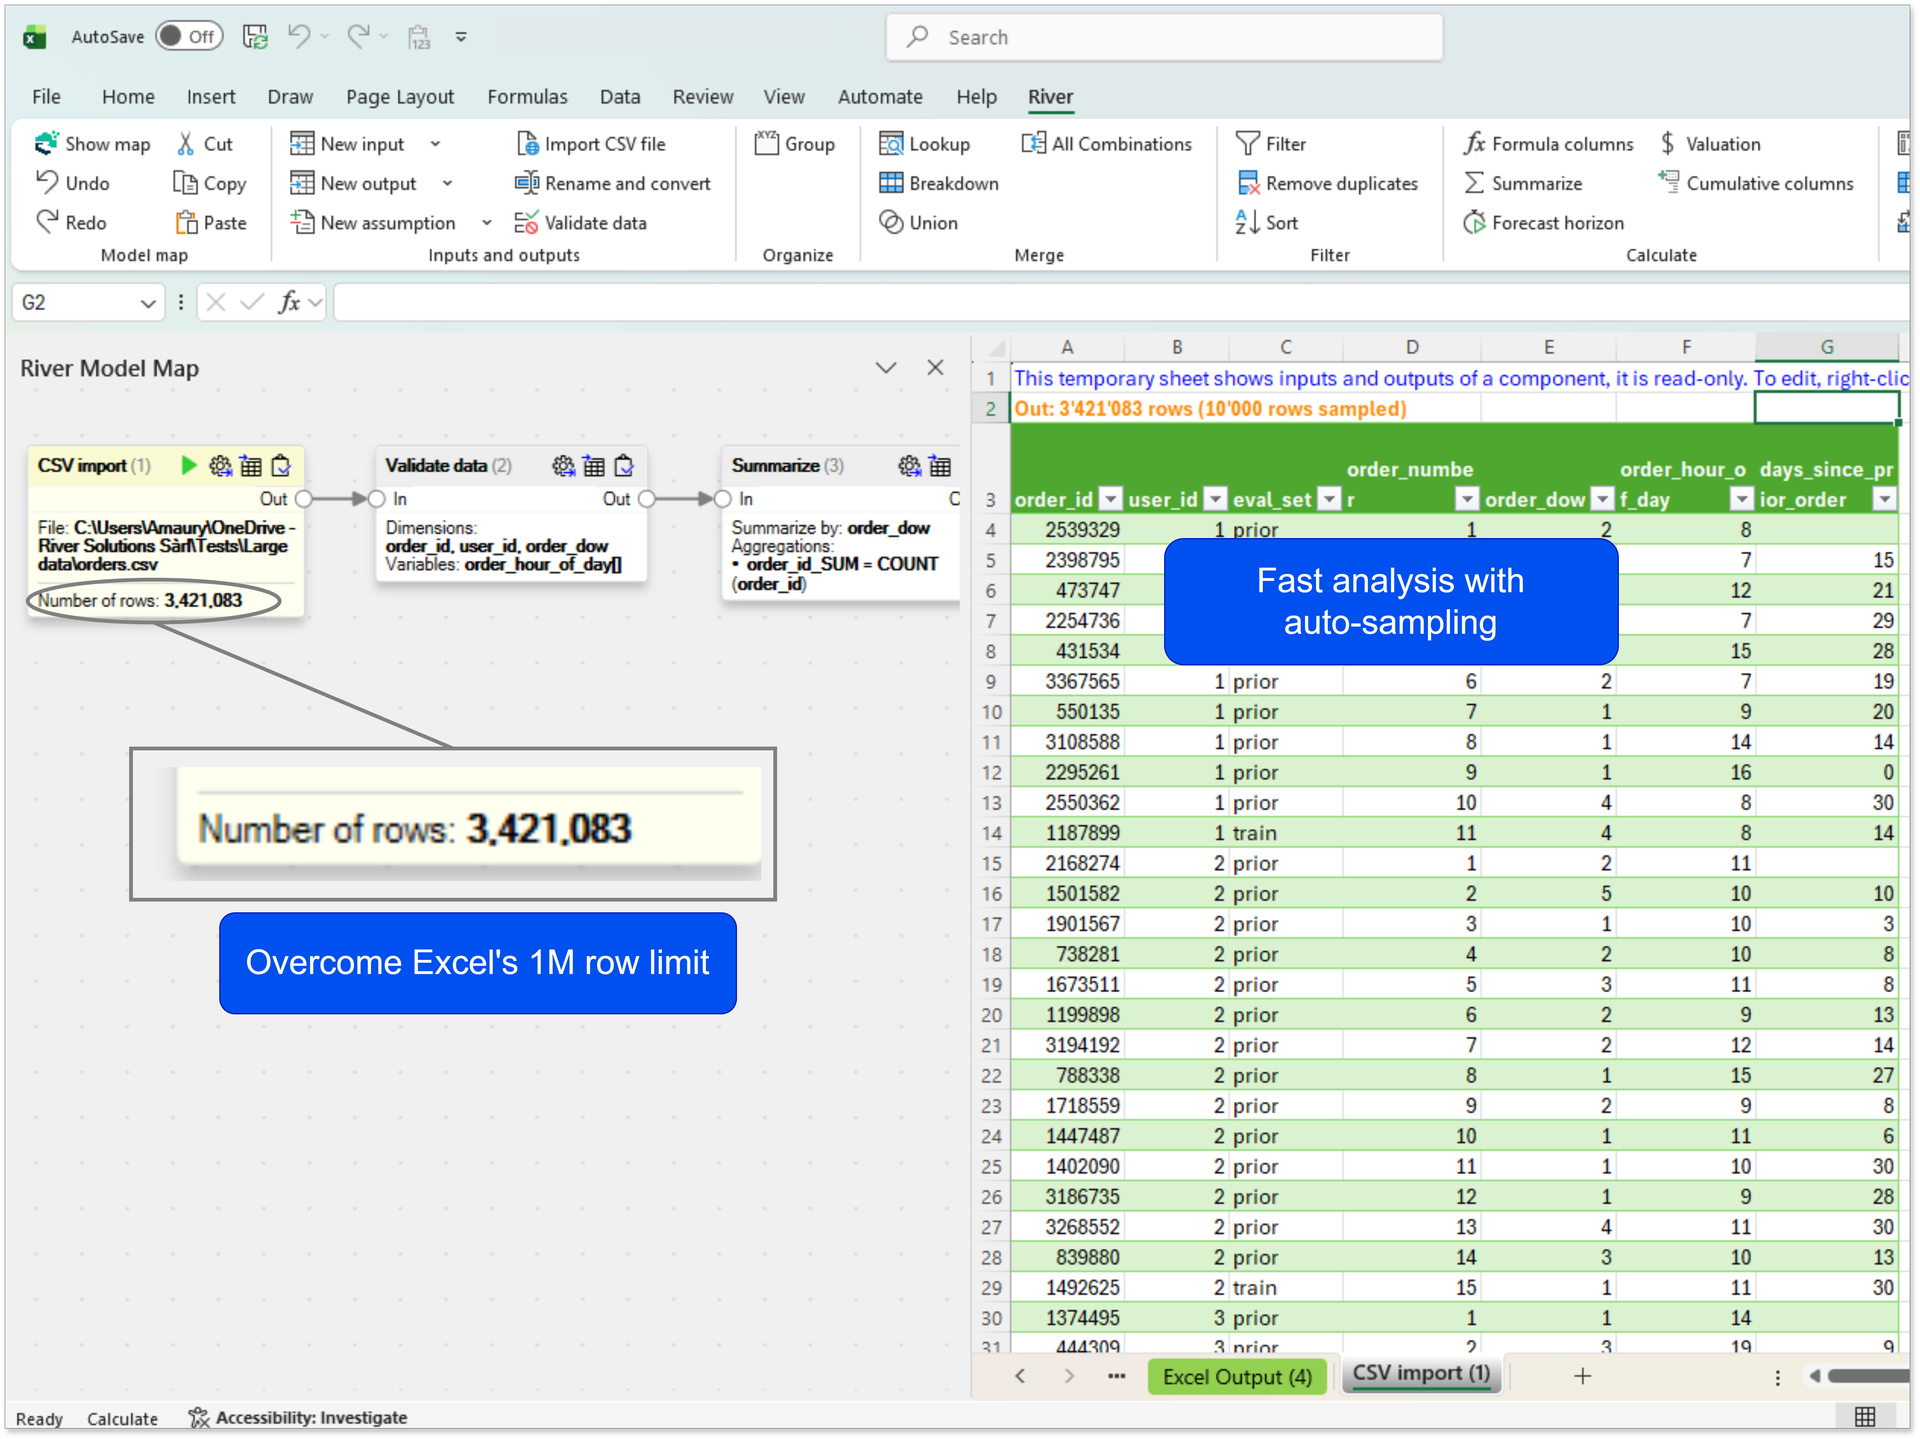
Task: Click the Lookup merge icon
Action: click(890, 143)
